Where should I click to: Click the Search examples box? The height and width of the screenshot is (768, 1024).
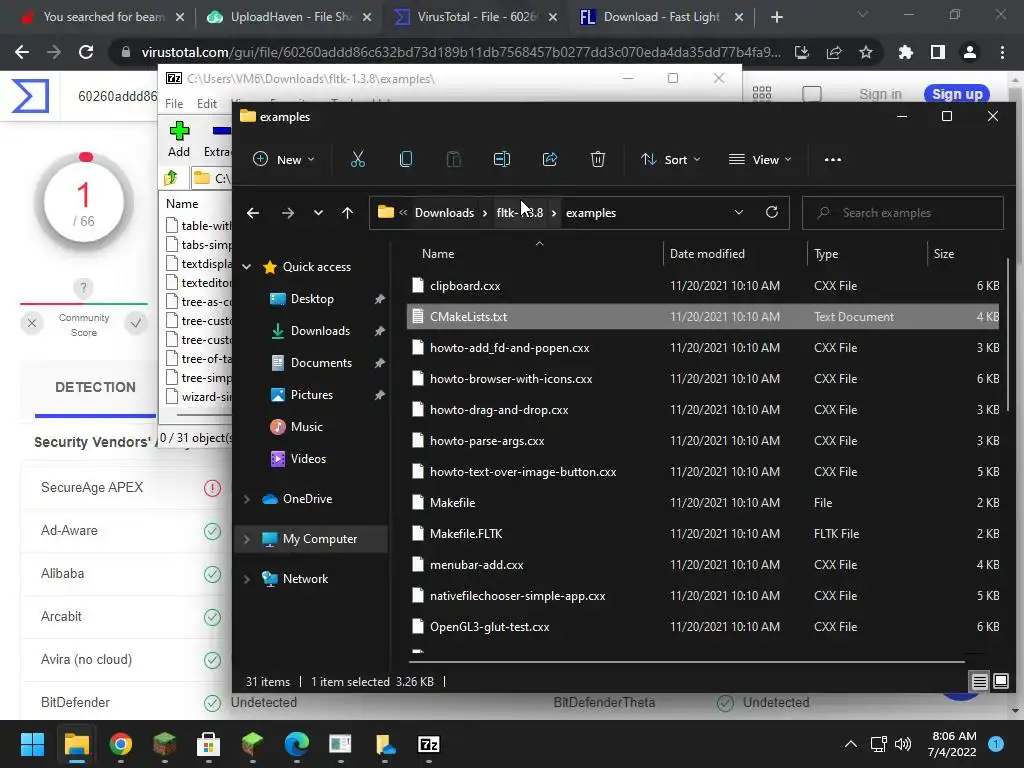tap(903, 213)
